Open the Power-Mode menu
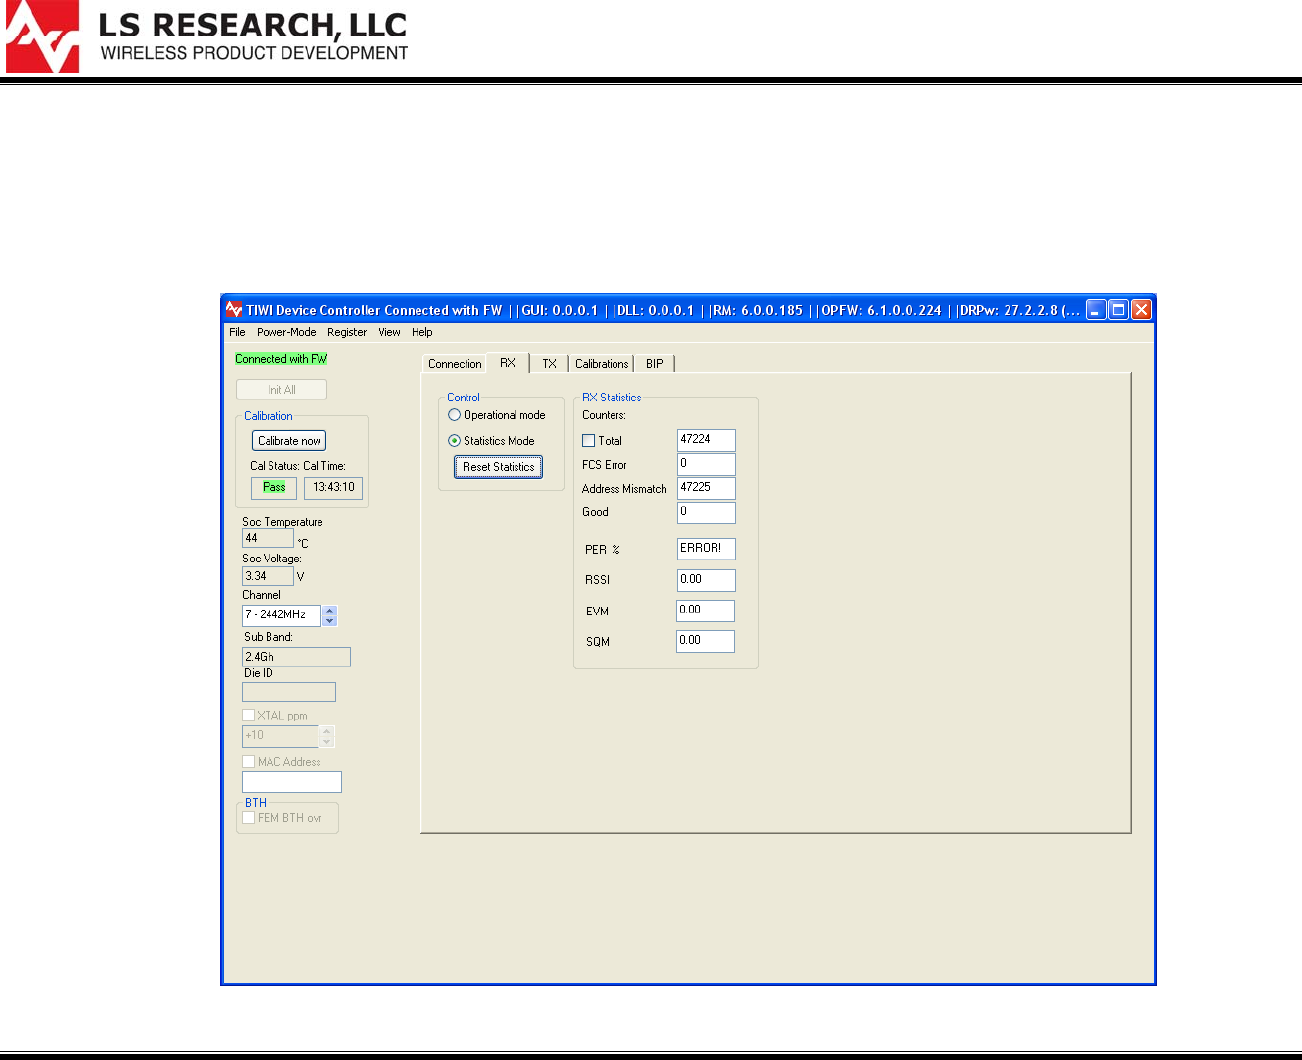This screenshot has height=1060, width=1302. tap(286, 332)
